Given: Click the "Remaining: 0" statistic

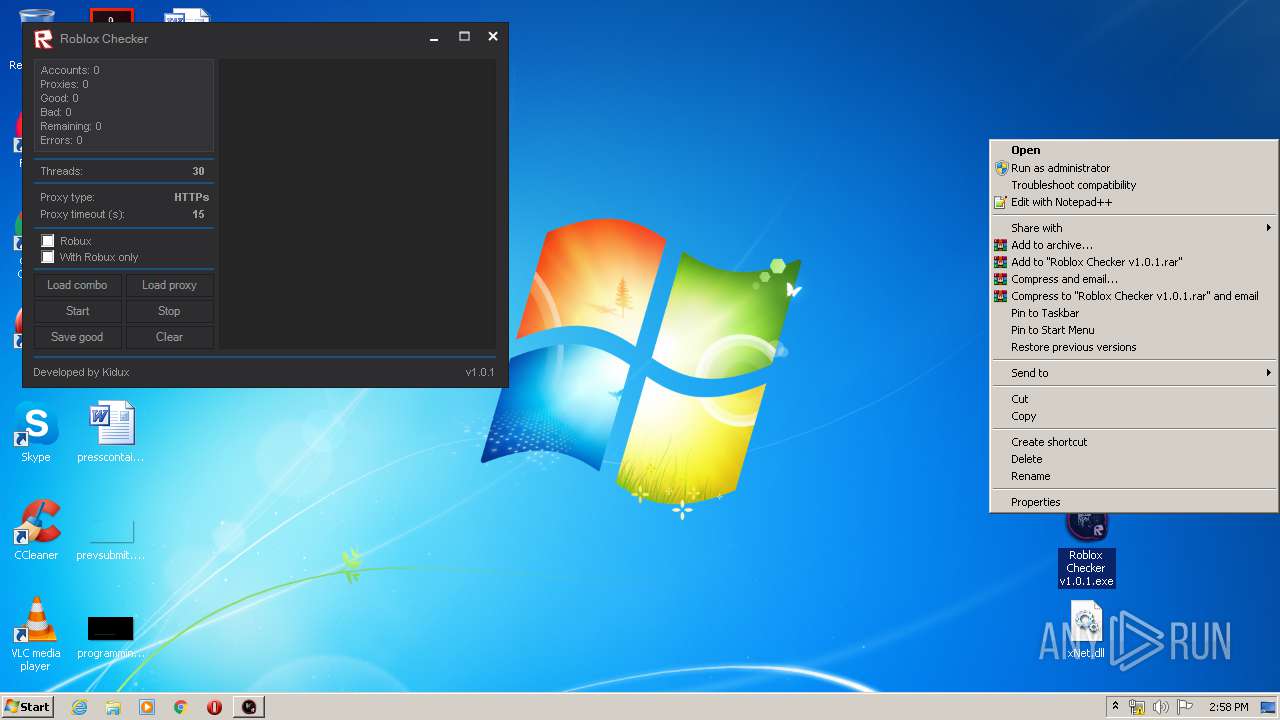Looking at the screenshot, I should [71, 126].
